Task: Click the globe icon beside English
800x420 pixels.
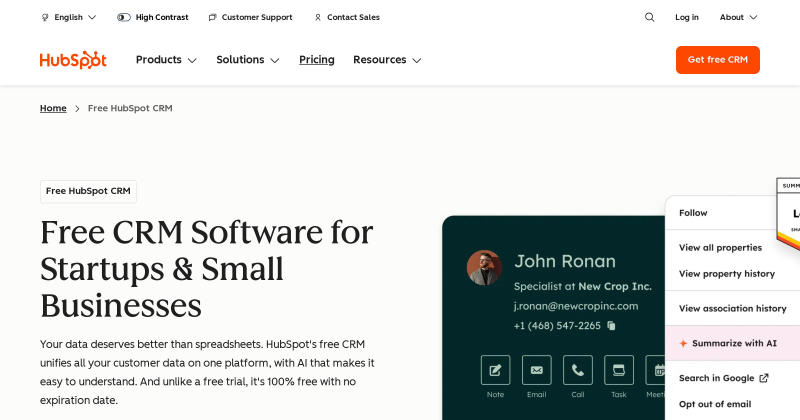Action: tap(45, 17)
